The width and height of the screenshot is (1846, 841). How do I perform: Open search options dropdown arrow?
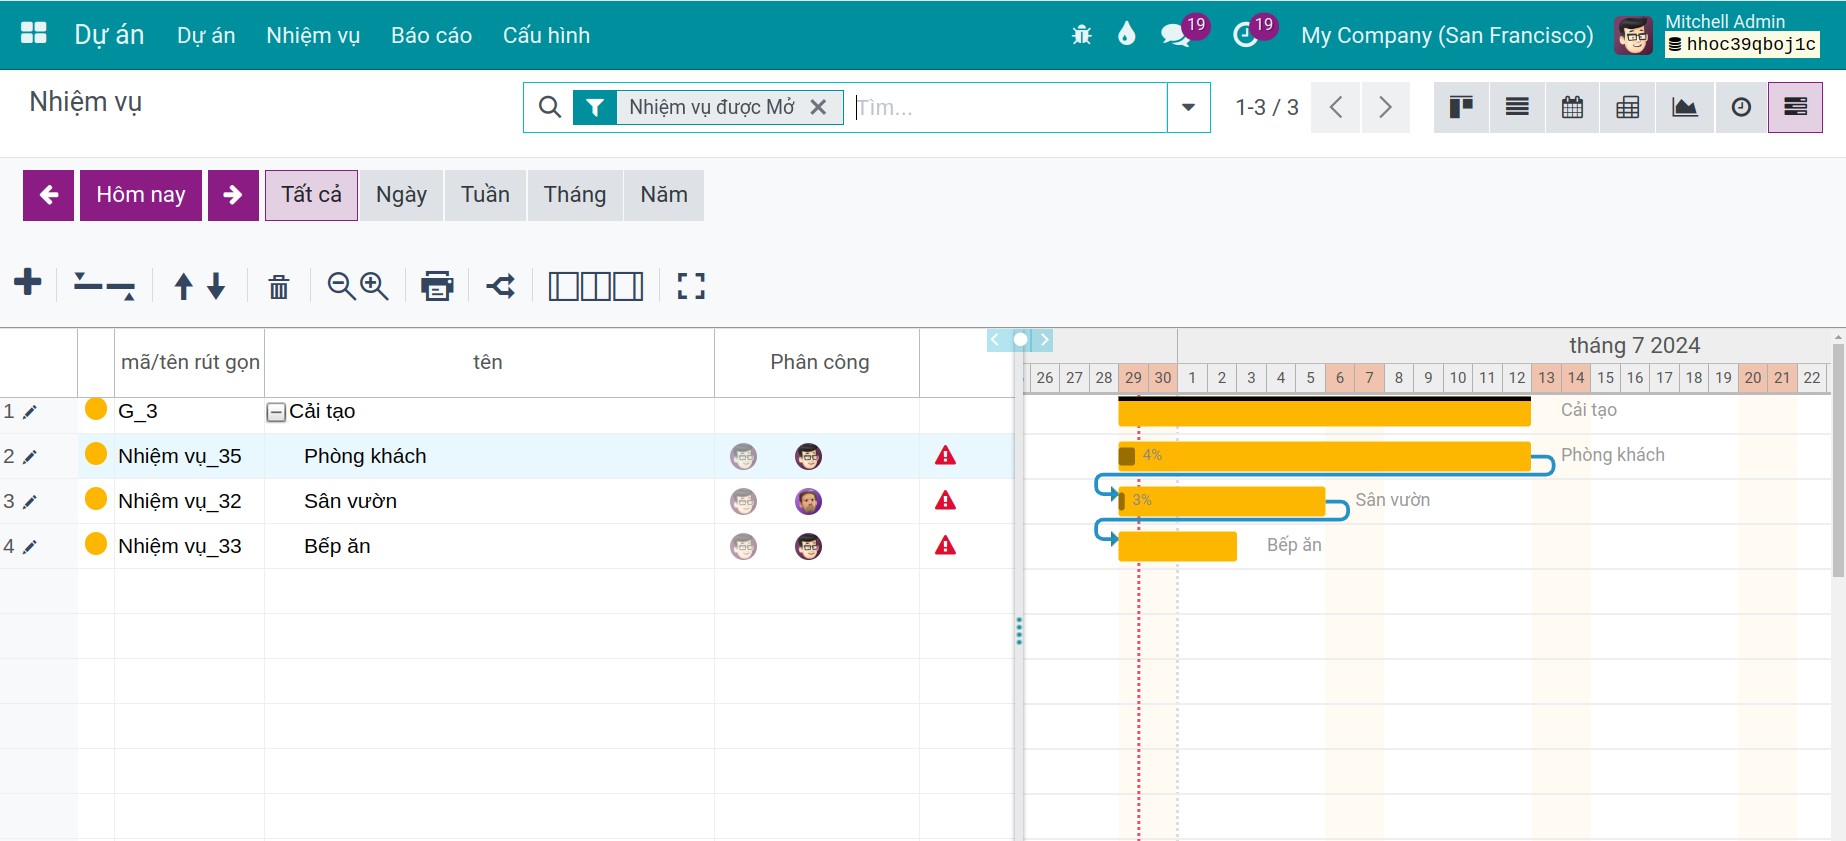(1188, 107)
